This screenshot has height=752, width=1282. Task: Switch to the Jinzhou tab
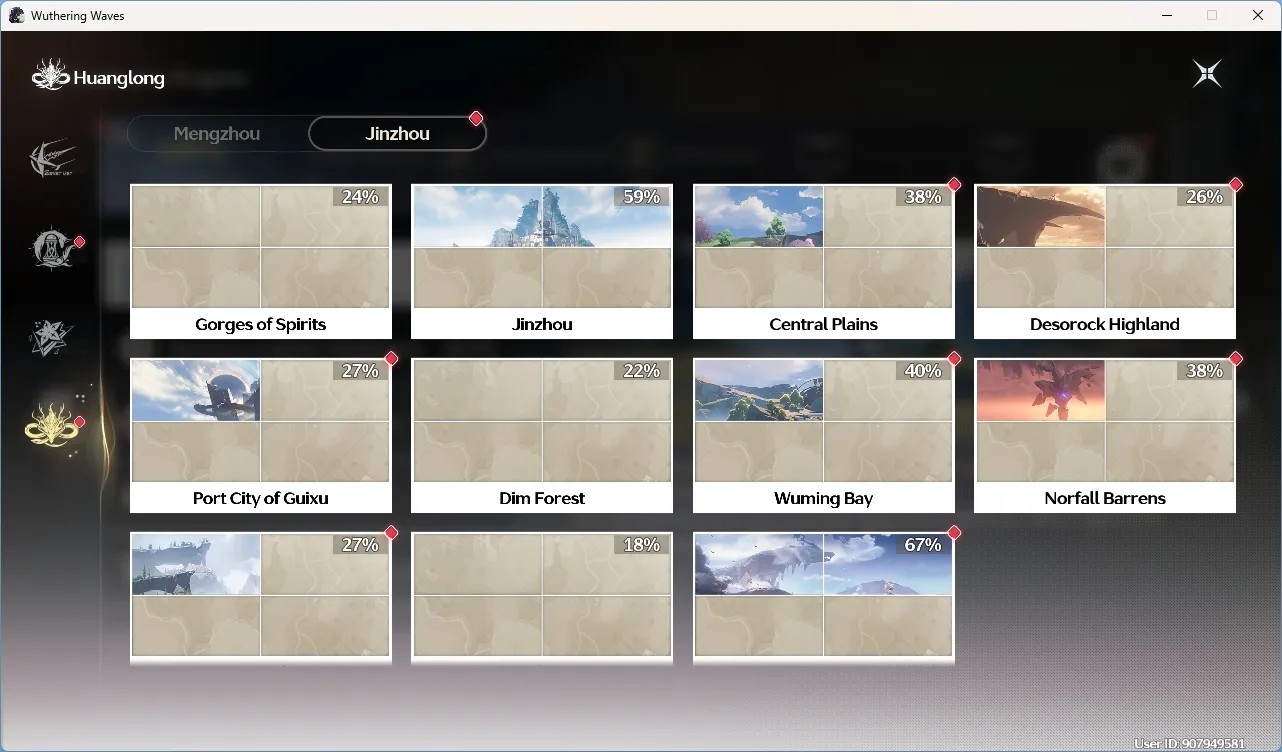[x=397, y=134]
